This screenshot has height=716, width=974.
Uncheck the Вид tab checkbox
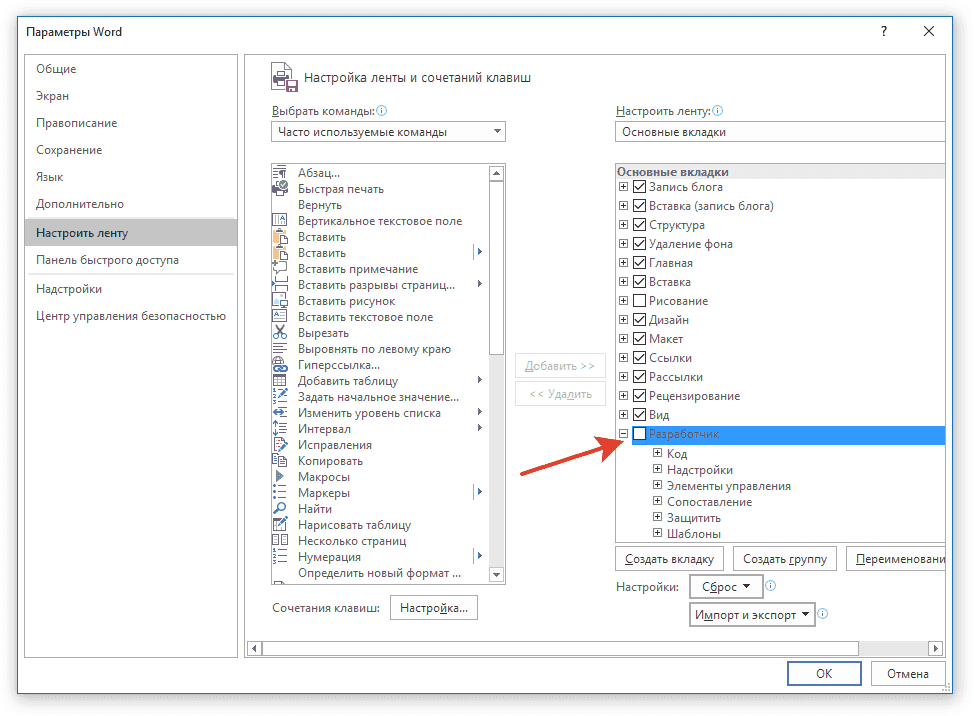[639, 415]
